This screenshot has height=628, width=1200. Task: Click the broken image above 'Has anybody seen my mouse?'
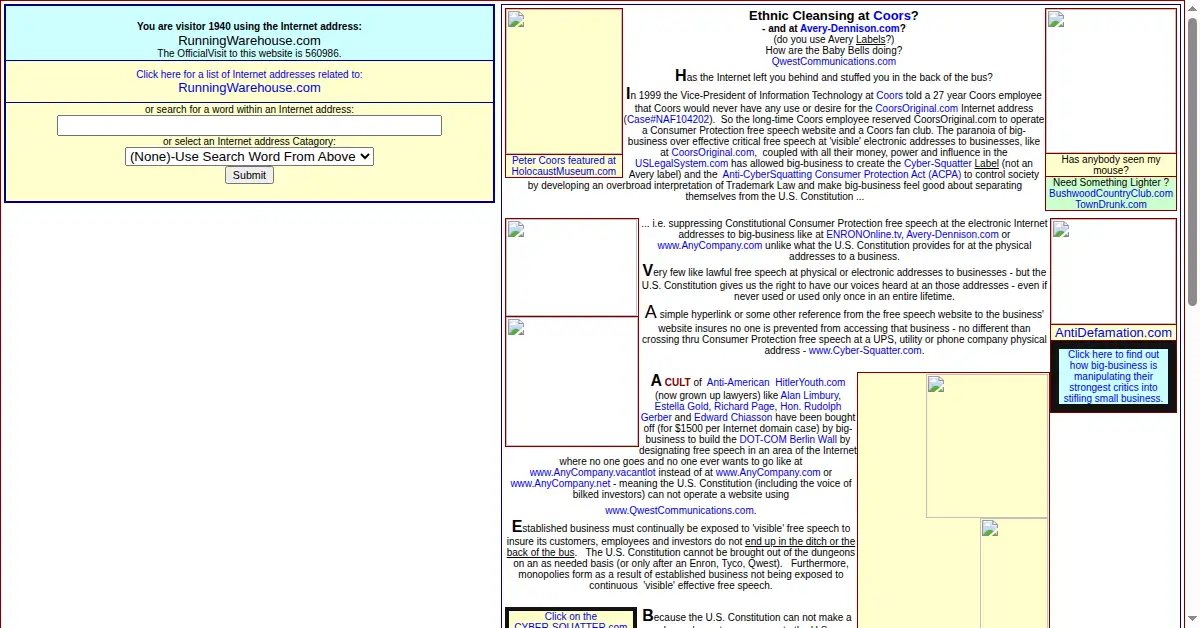coord(1111,81)
